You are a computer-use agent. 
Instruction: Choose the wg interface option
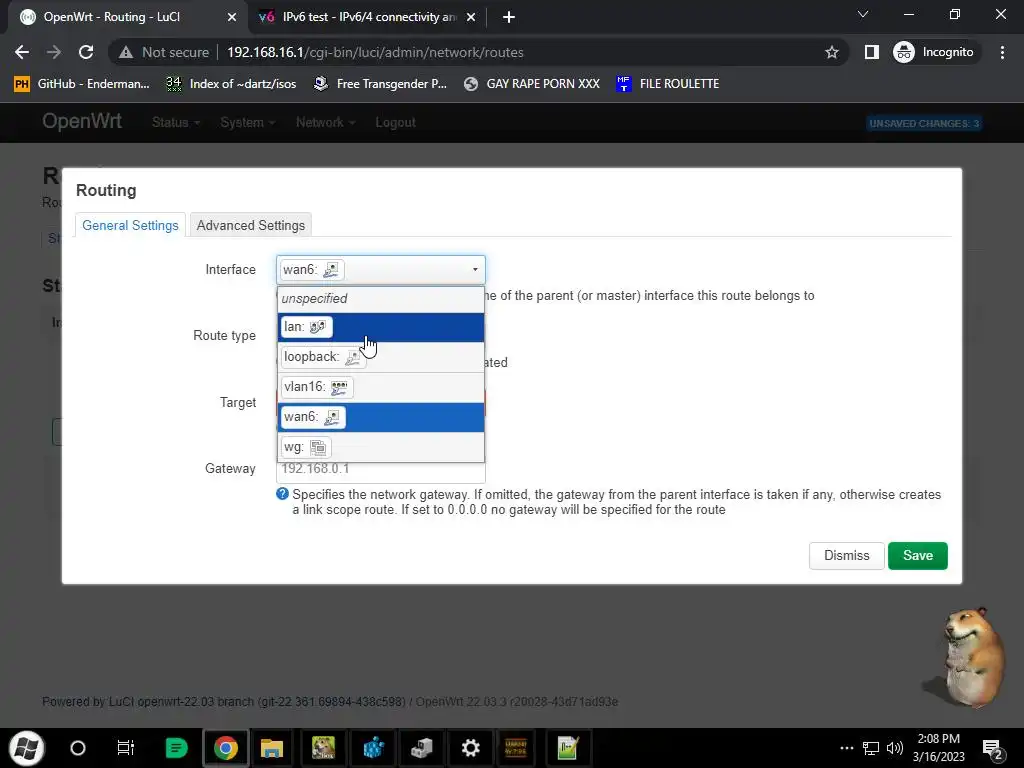[x=381, y=447]
